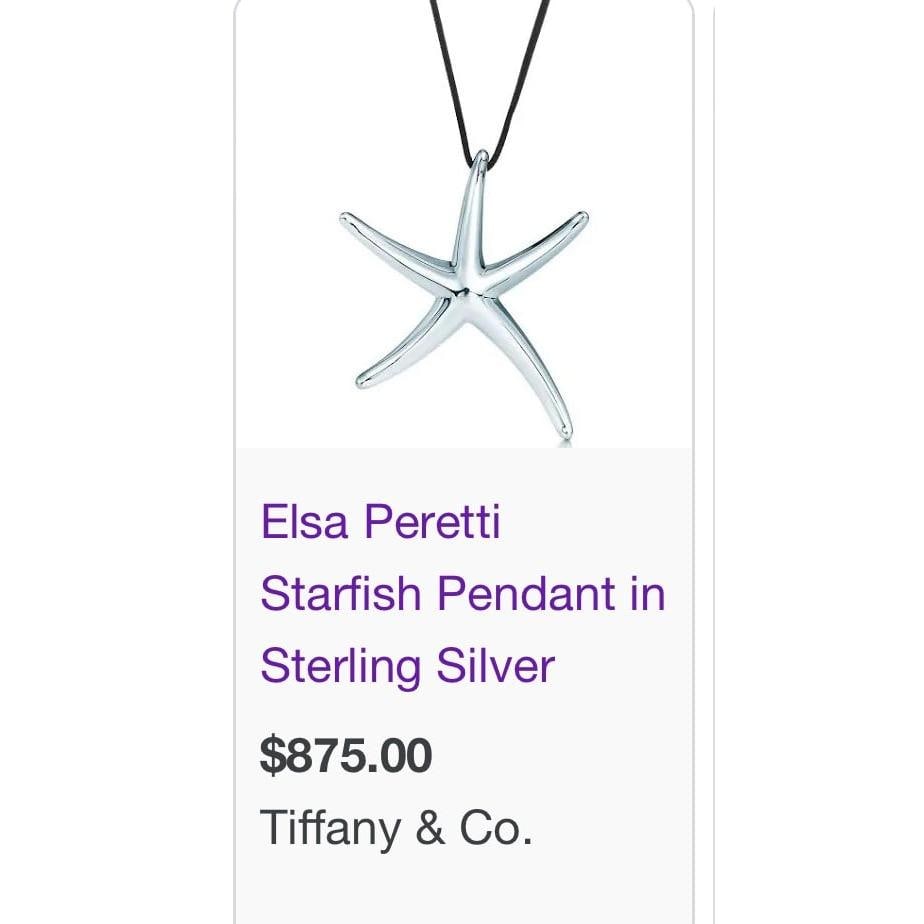Click the empty card area below Tiffany & Co.

464,890
